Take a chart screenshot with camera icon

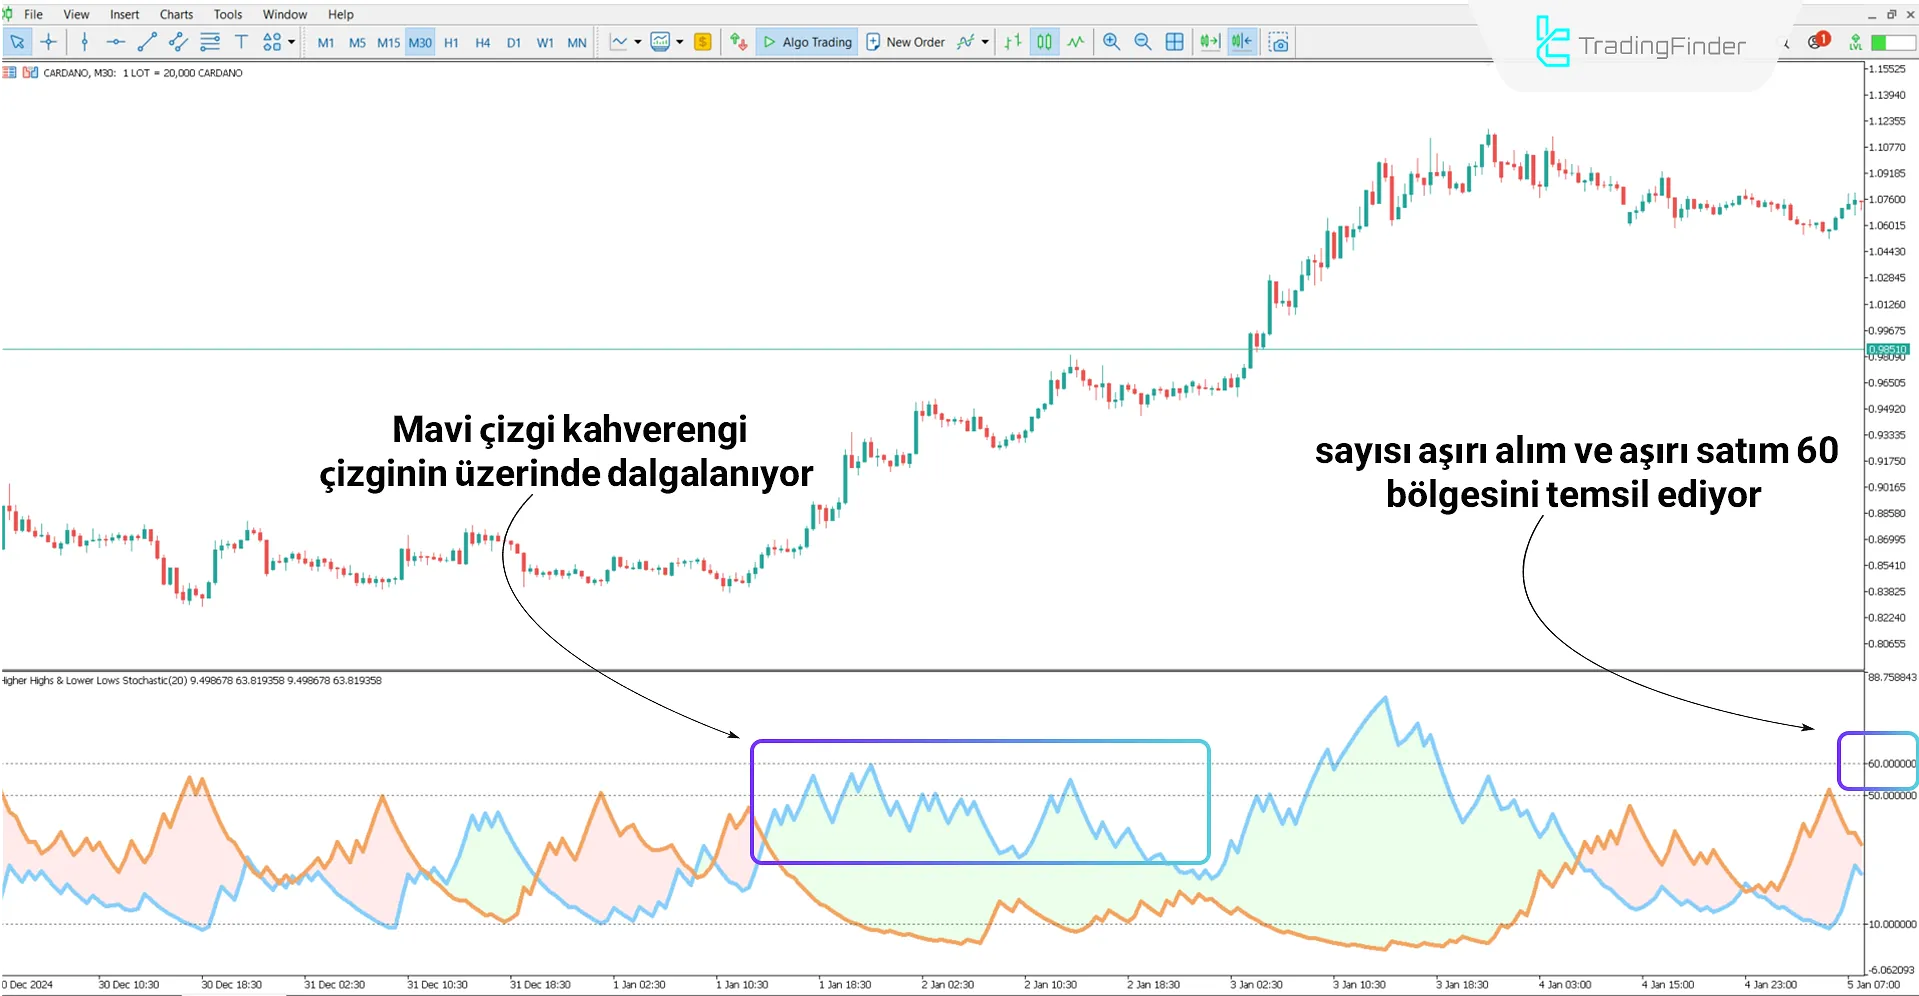click(1279, 41)
